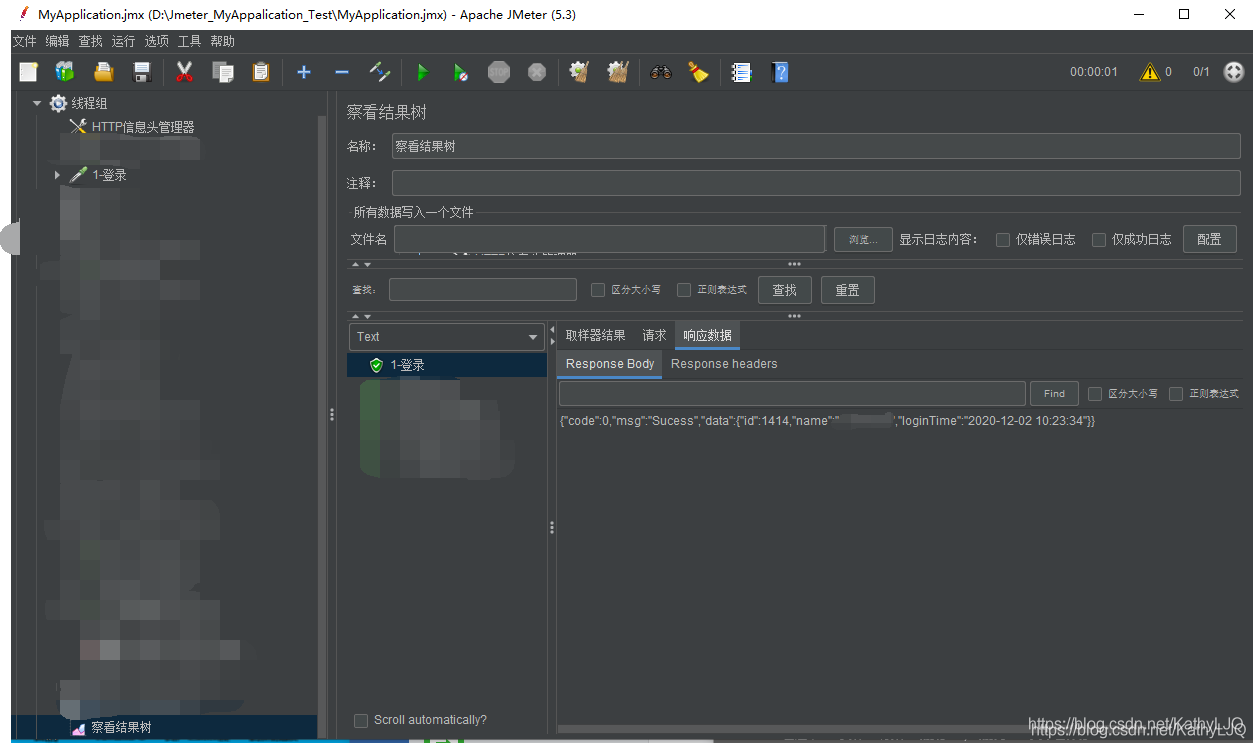Open the Function Helper dialog icon
The width and height of the screenshot is (1256, 749).
click(x=741, y=72)
